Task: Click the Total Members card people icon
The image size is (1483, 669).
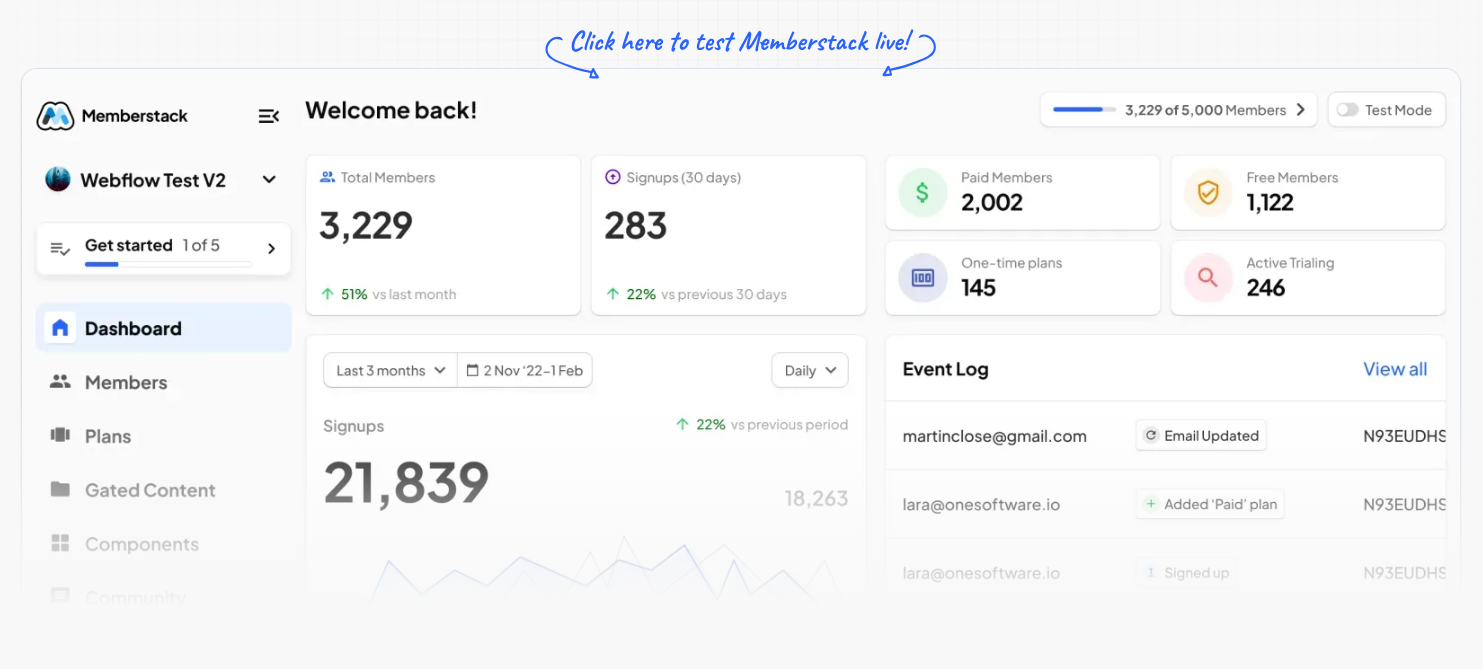Action: click(327, 177)
